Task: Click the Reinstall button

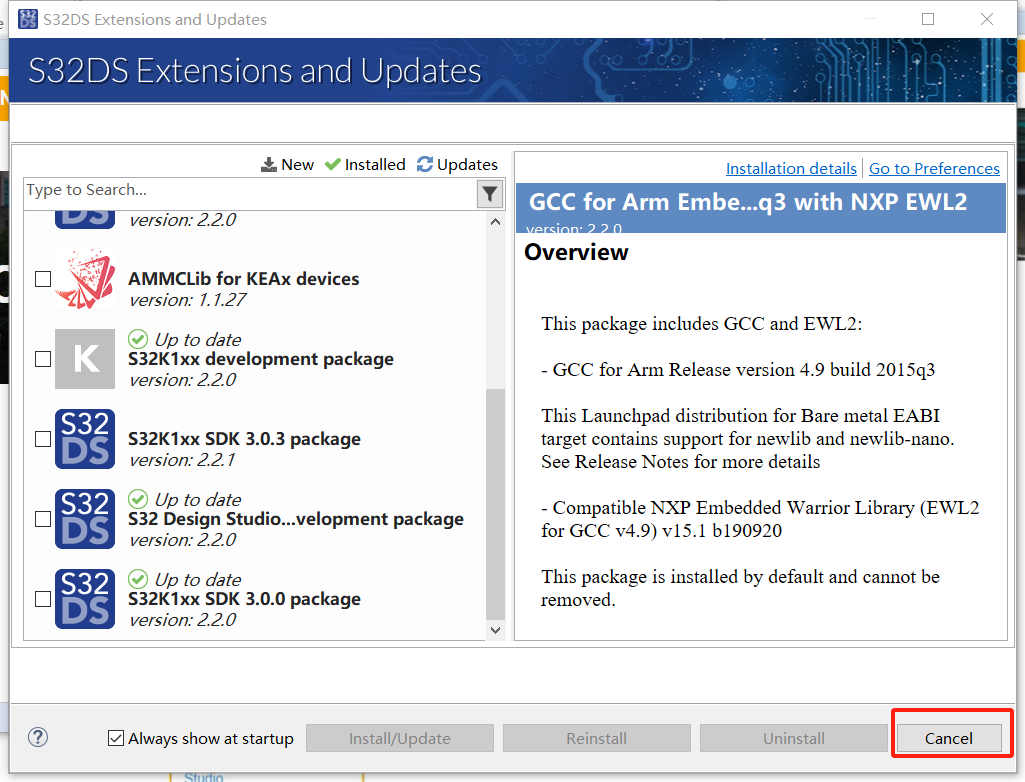Action: [596, 738]
